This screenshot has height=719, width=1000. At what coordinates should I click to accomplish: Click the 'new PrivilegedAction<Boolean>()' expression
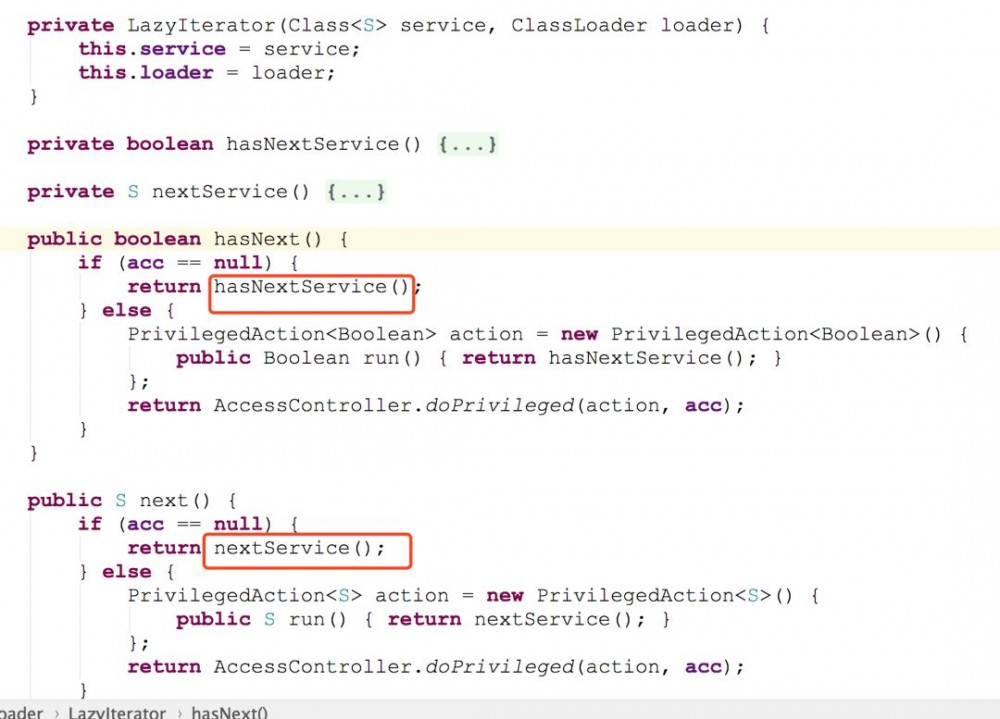(751, 334)
